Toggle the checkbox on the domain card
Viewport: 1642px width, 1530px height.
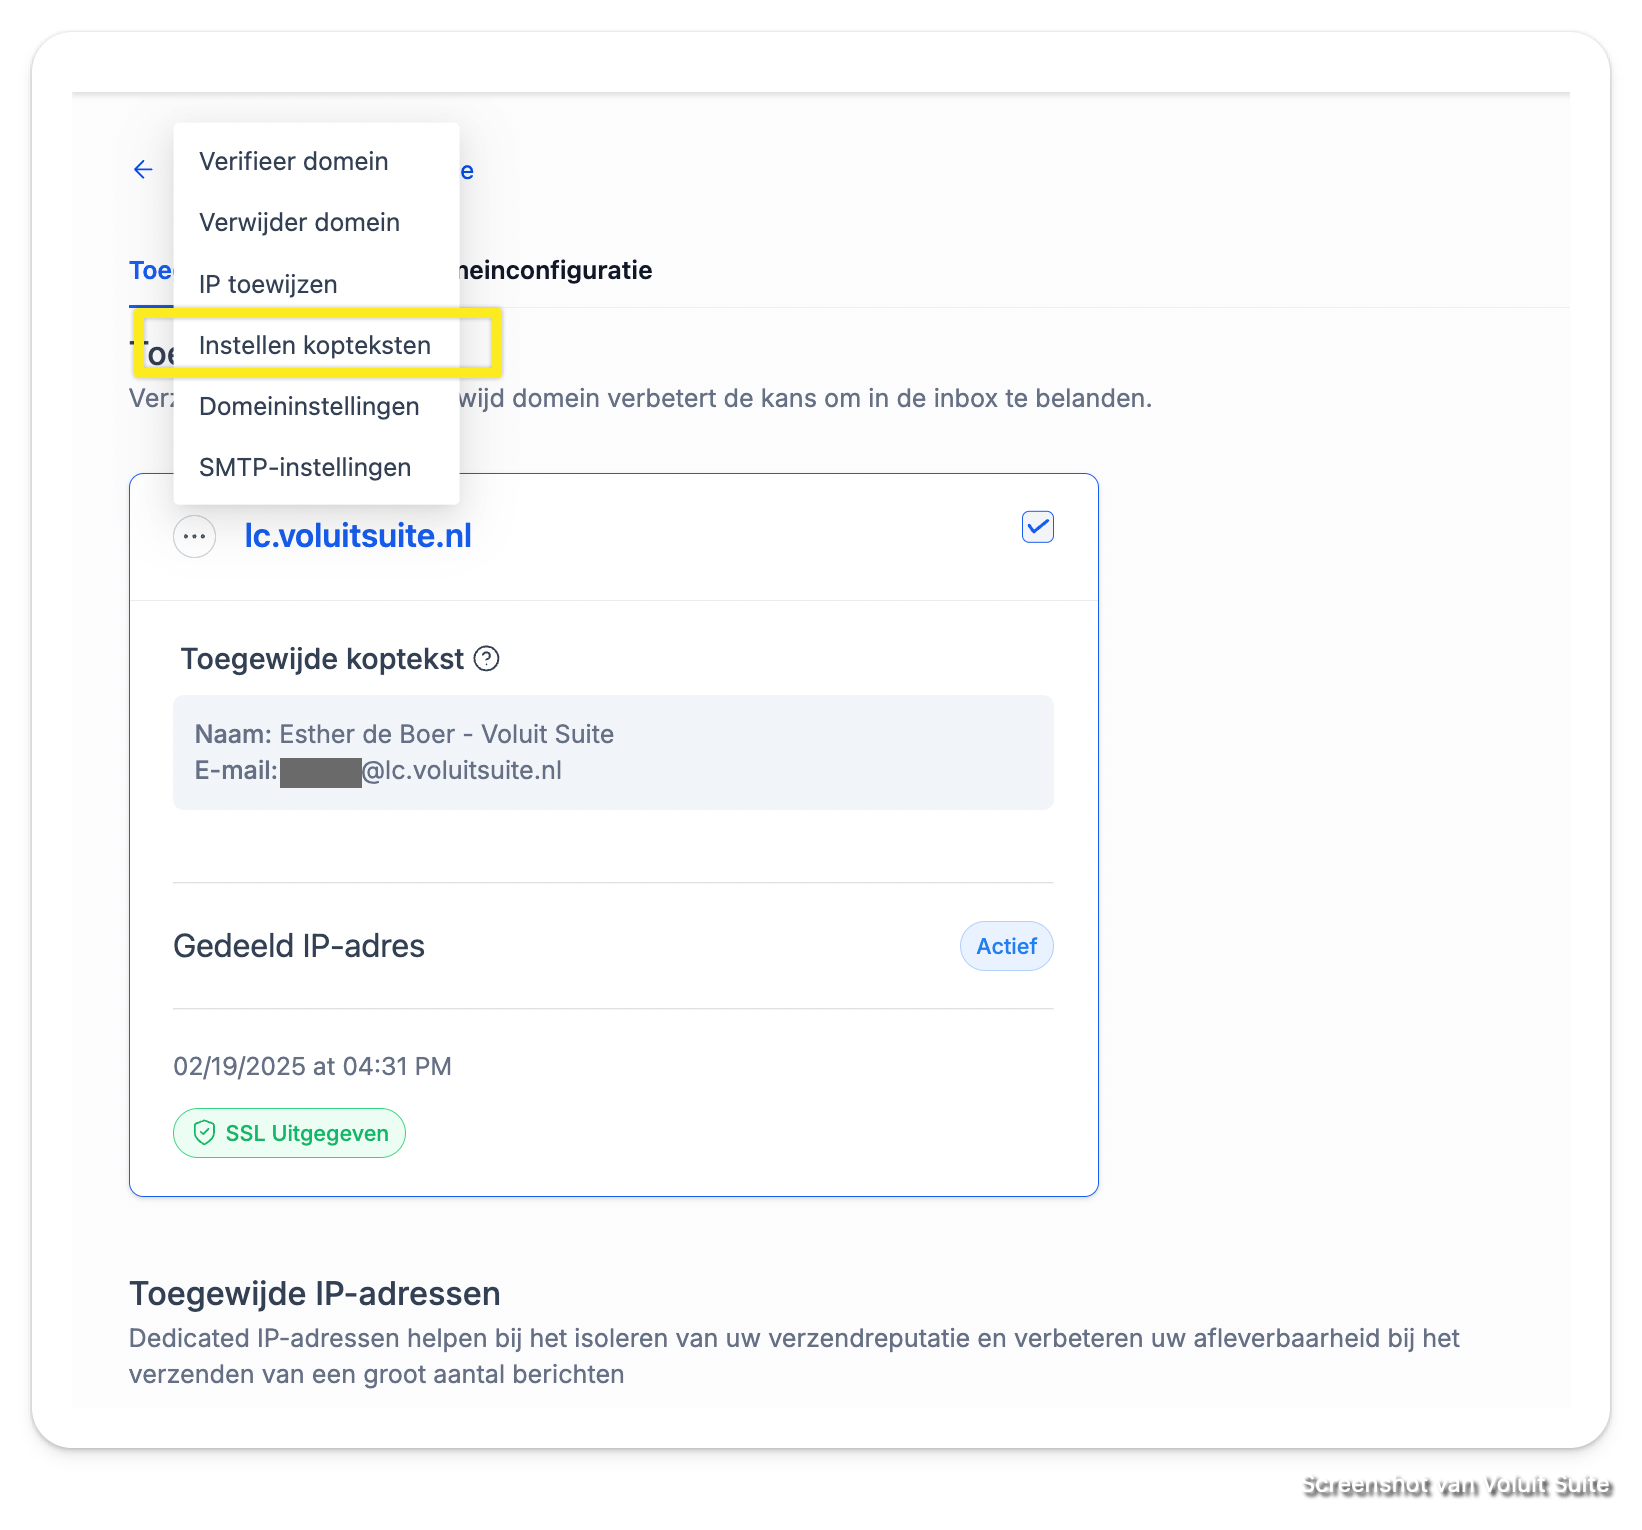pos(1038,527)
